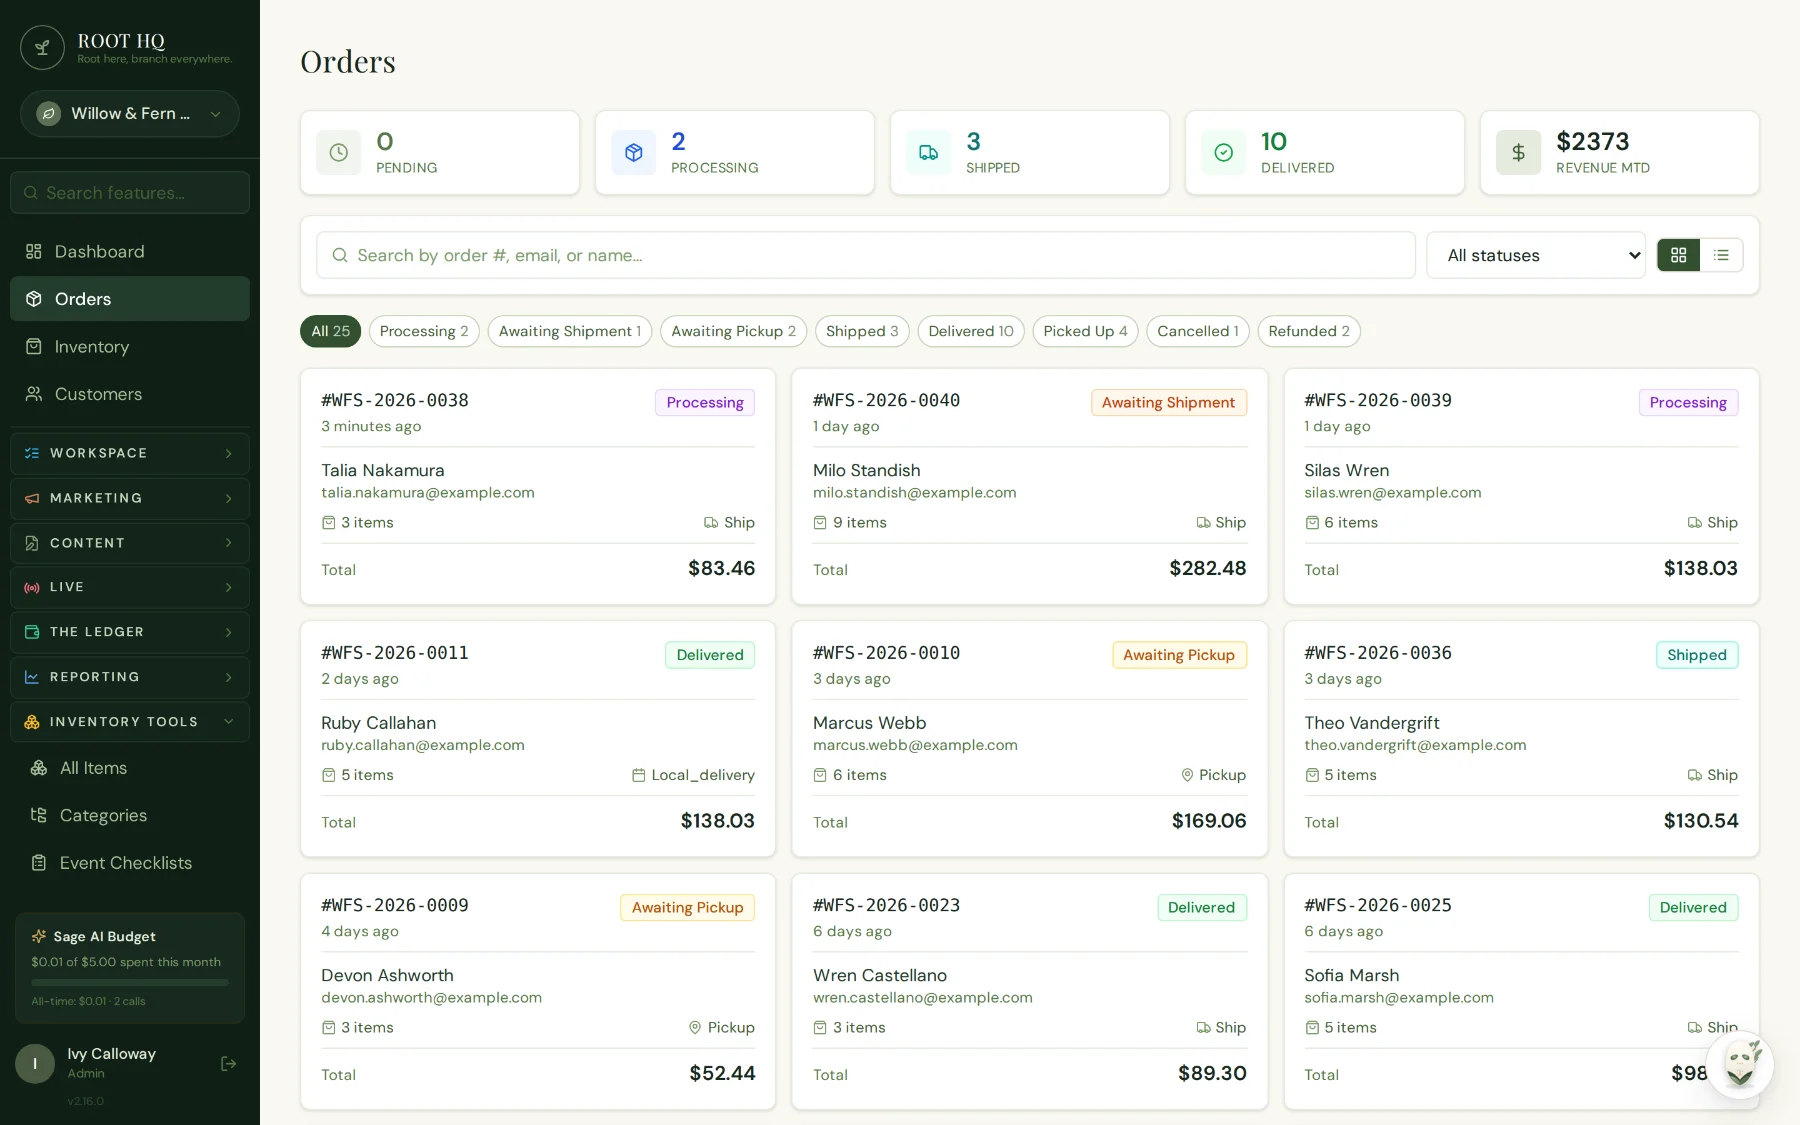The width and height of the screenshot is (1800, 1125).
Task: Click the Revenue MTD dollar icon
Action: [x=1519, y=153]
